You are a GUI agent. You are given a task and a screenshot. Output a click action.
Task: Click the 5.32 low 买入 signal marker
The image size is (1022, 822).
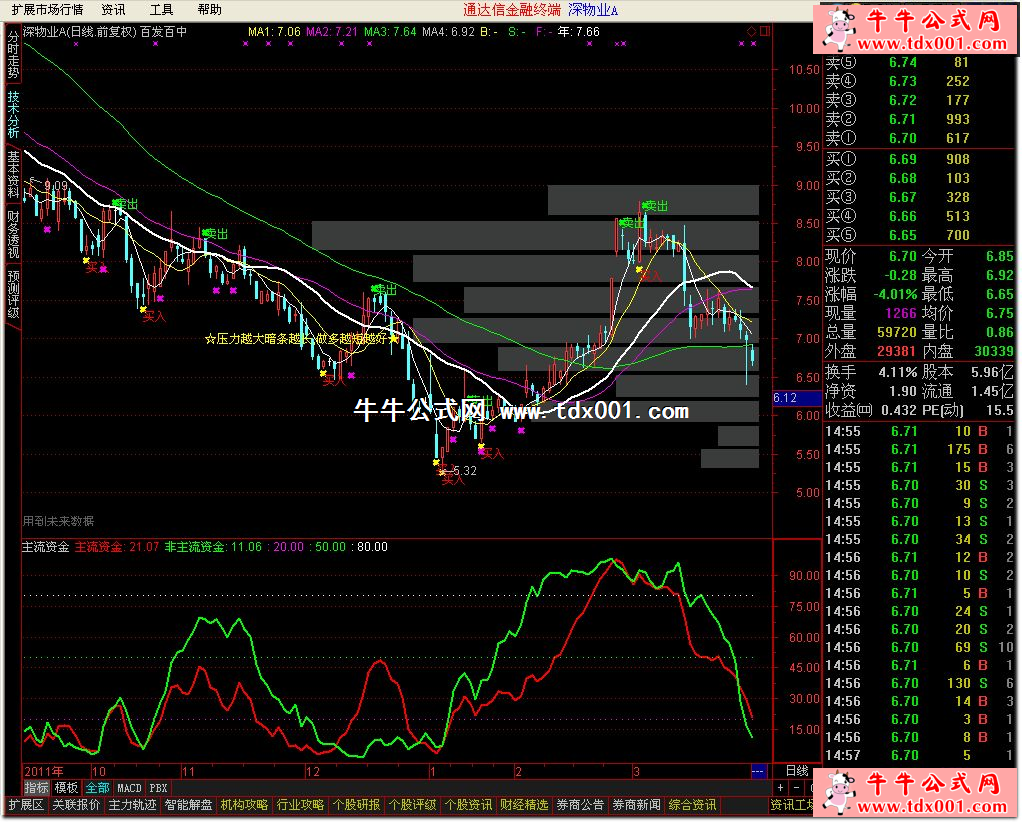pyautogui.click(x=452, y=479)
